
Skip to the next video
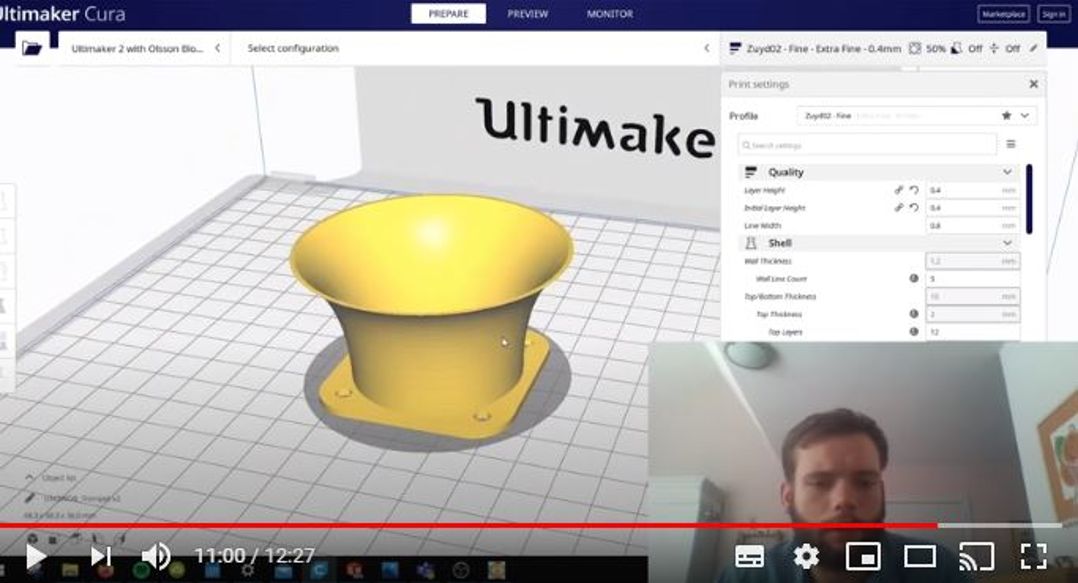coord(101,556)
